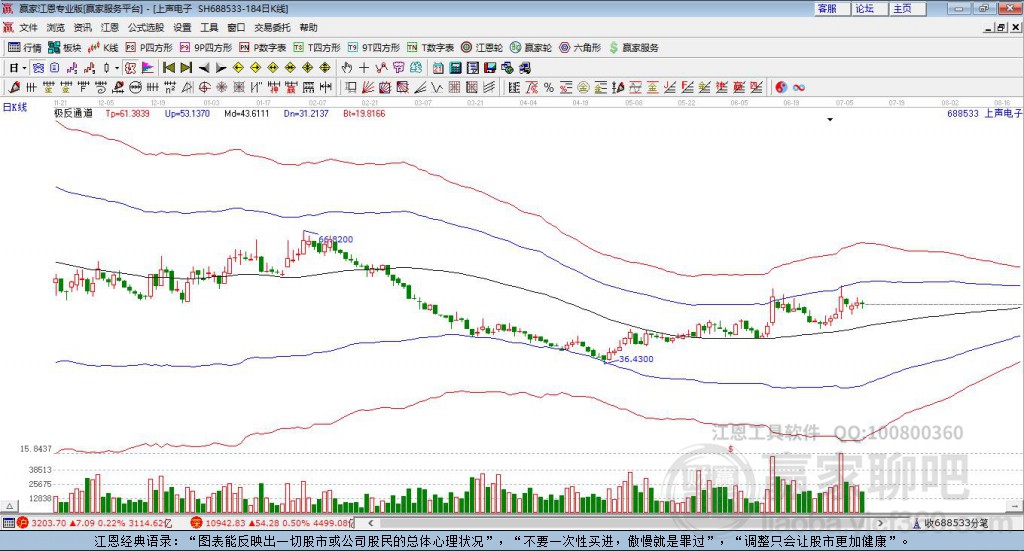Screen dimensions: 1024x551
Task: Click the 日K线 label
Action: 15,107
